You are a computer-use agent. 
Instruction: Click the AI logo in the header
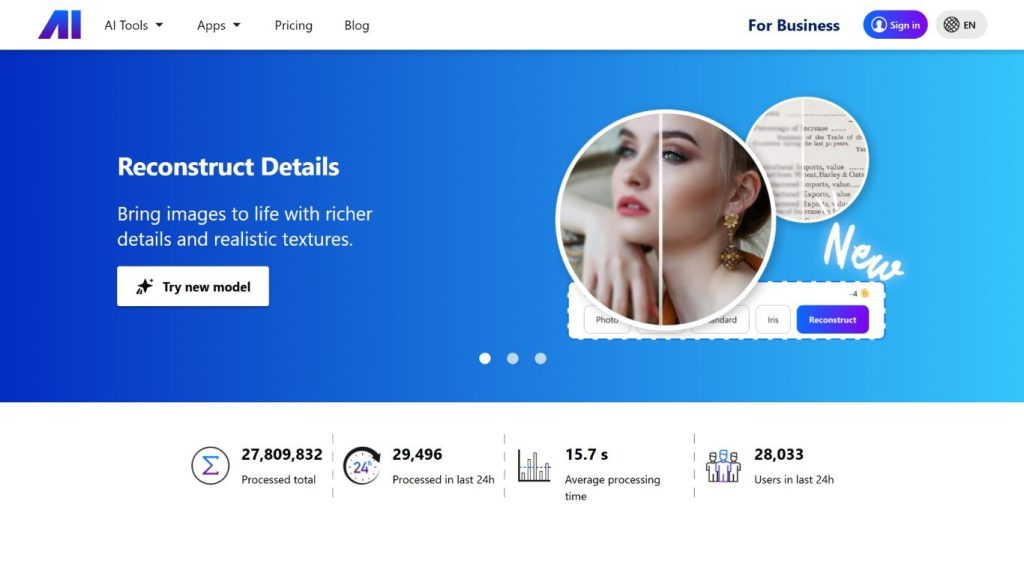(x=59, y=24)
